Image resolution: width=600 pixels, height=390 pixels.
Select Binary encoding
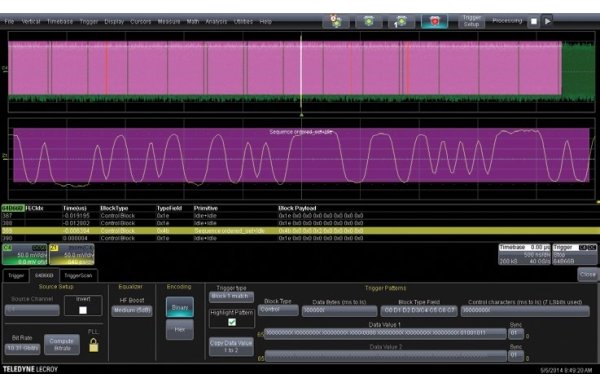[180, 307]
